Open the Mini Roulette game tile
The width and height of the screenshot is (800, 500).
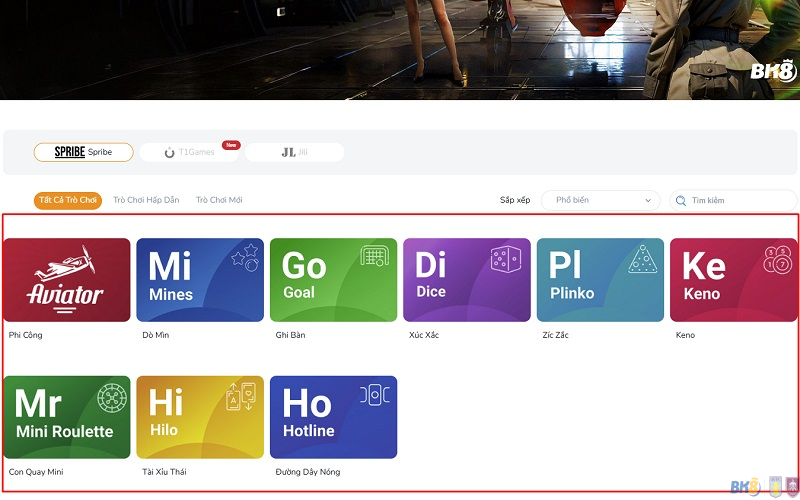pyautogui.click(x=67, y=417)
